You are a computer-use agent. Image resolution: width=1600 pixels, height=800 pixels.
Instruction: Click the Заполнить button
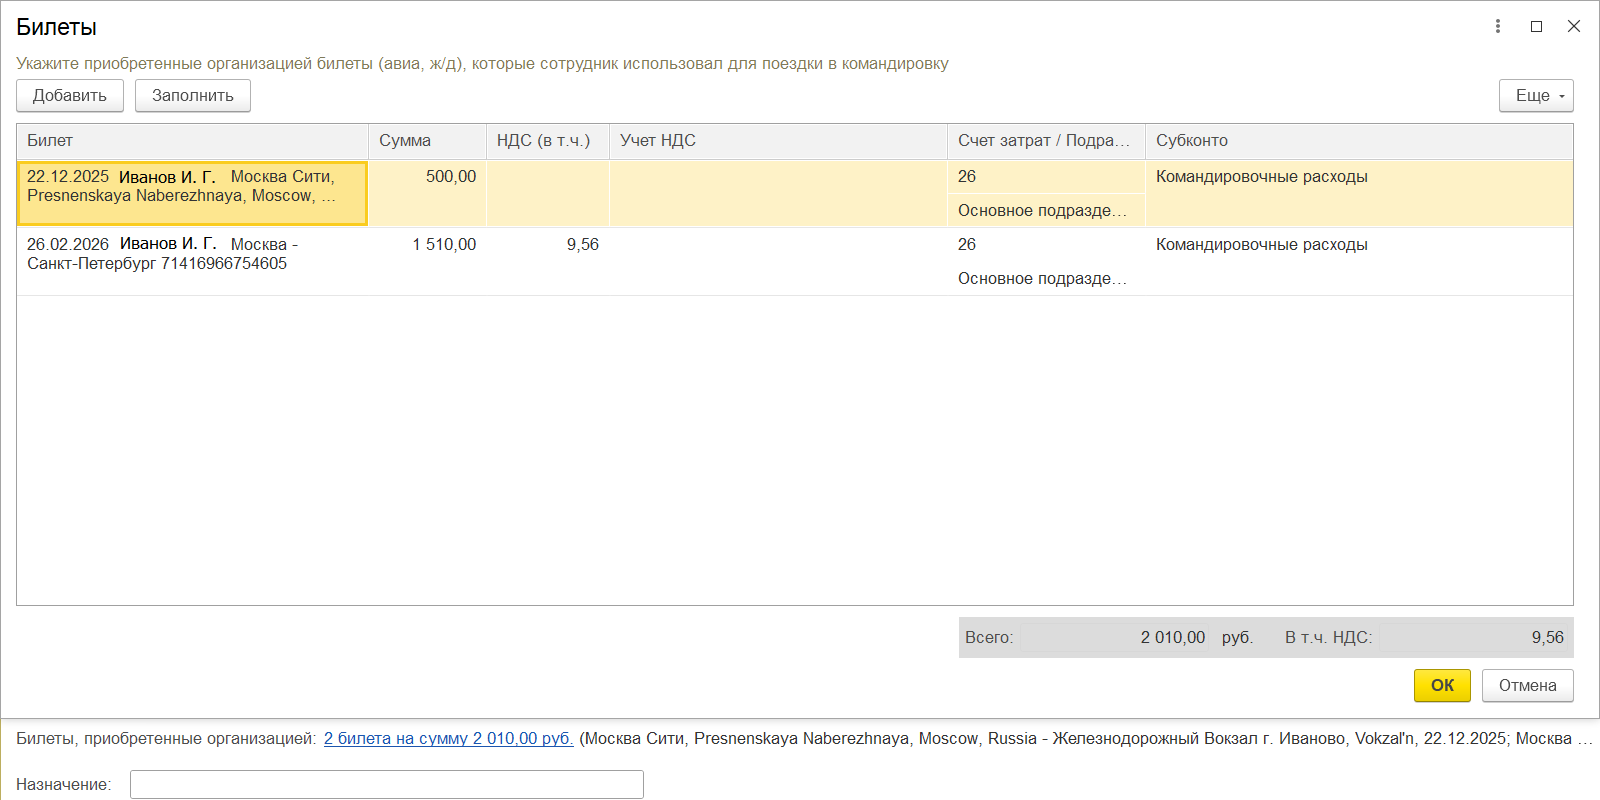[x=192, y=96]
